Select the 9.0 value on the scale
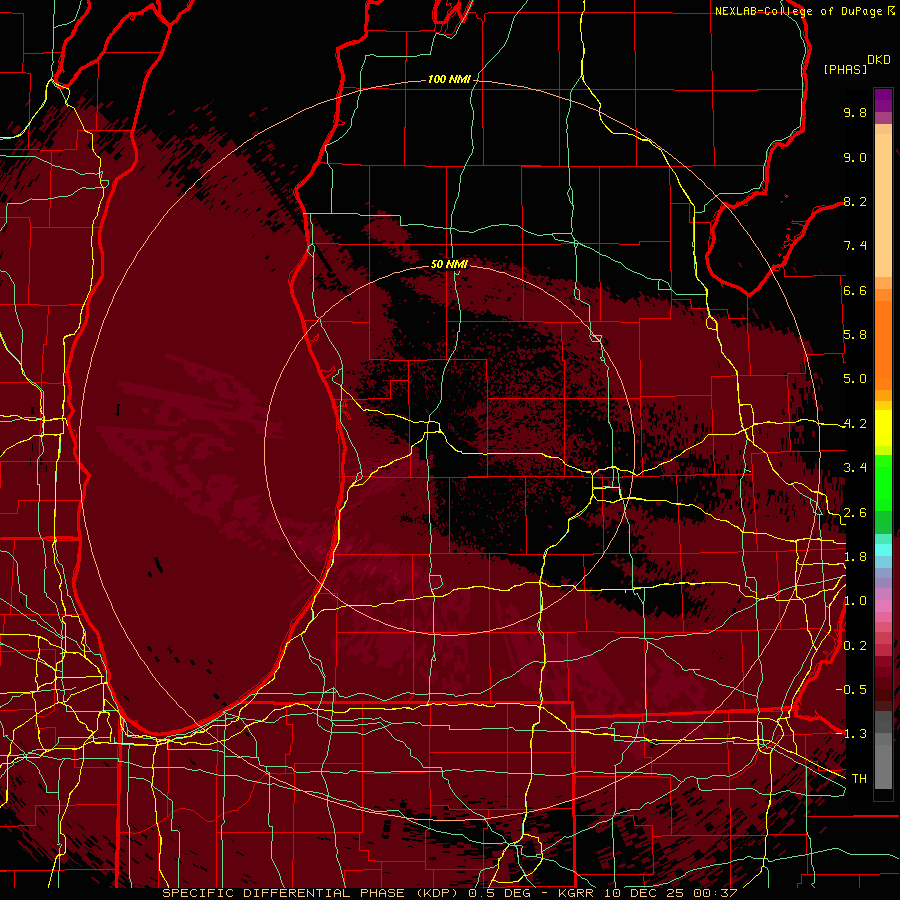 pos(855,157)
